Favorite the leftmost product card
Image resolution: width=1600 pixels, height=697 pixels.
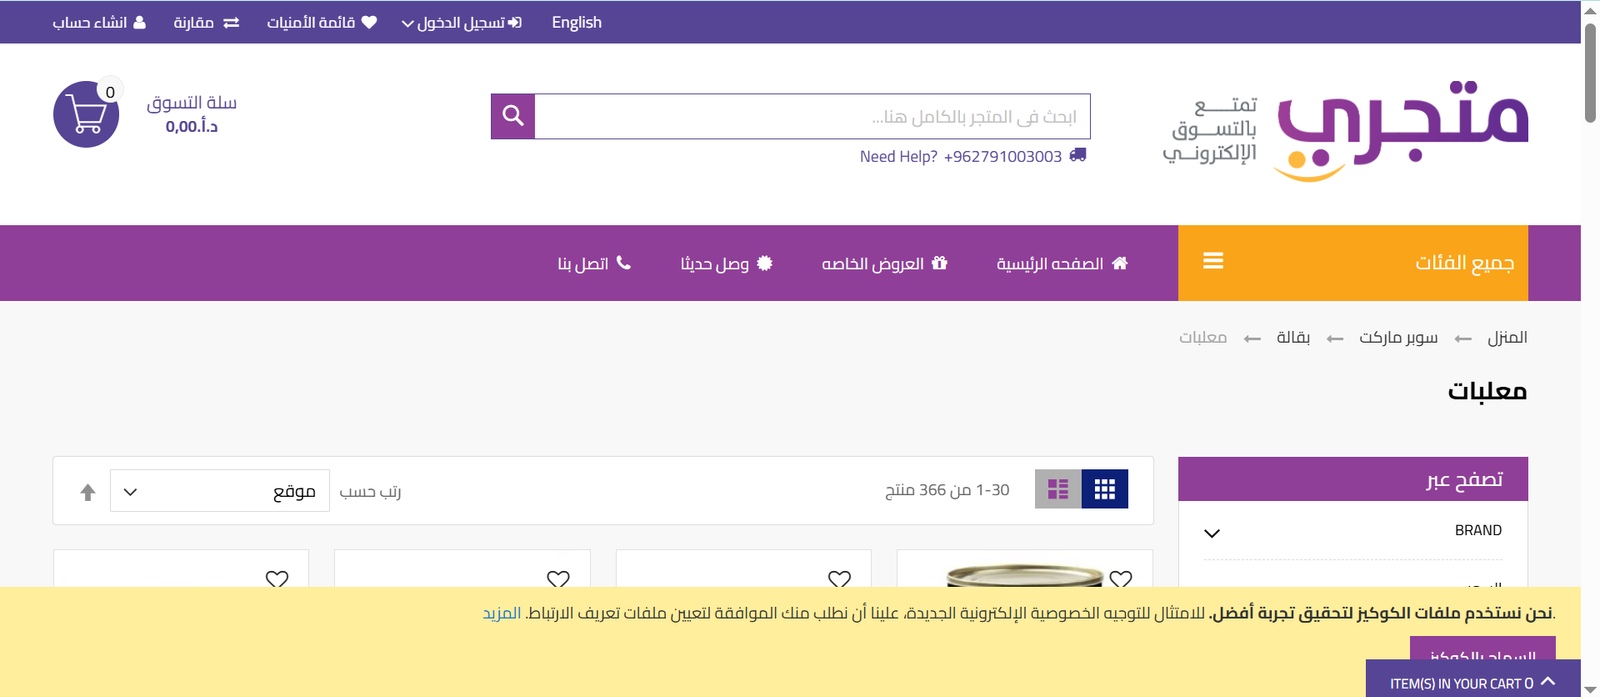click(277, 579)
